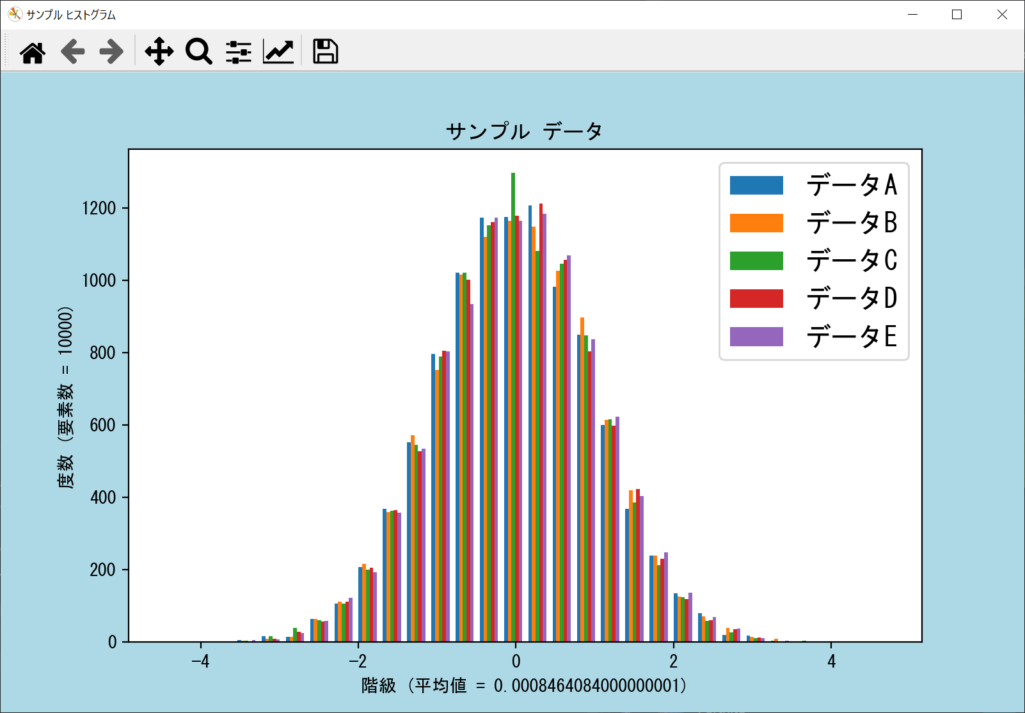Click the legend label データC
The height and width of the screenshot is (713, 1025).
point(852,261)
